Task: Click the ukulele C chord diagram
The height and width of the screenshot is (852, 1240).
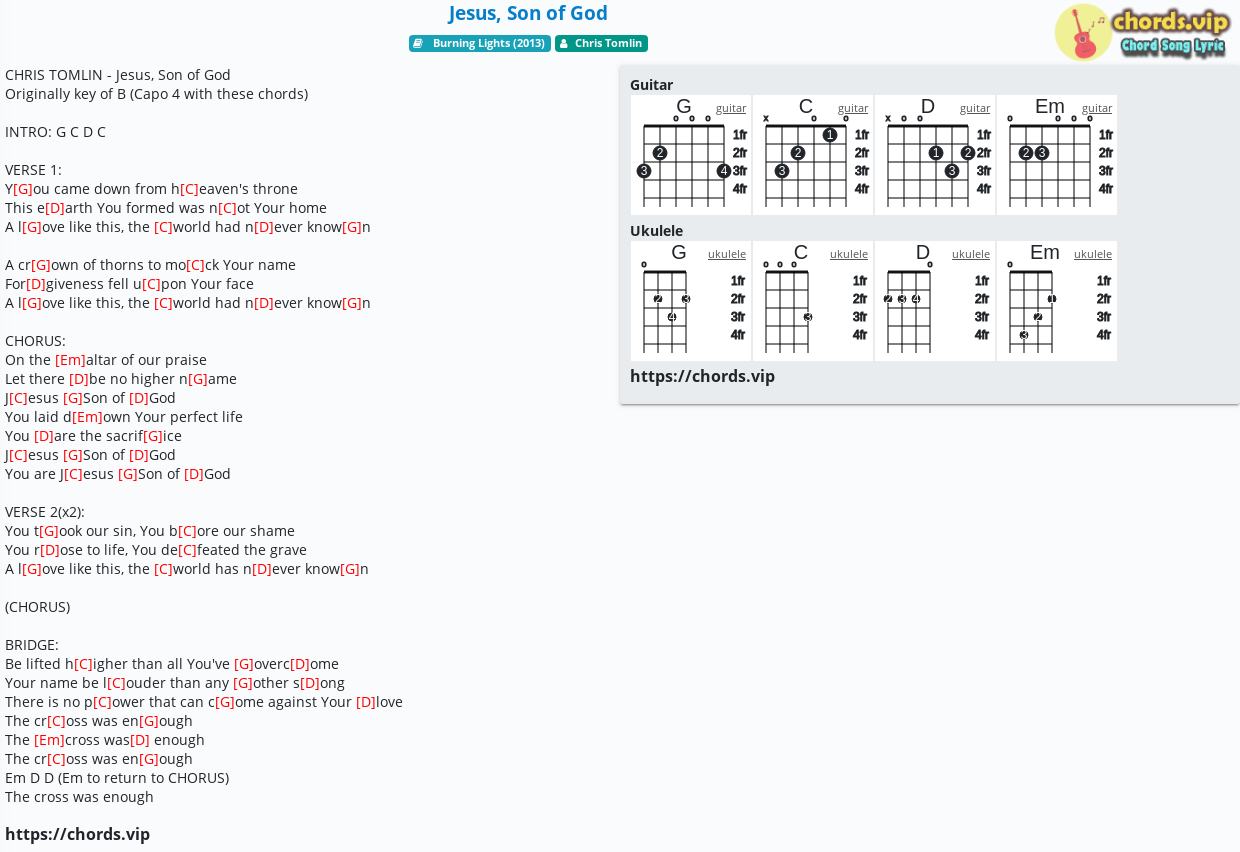Action: point(813,301)
